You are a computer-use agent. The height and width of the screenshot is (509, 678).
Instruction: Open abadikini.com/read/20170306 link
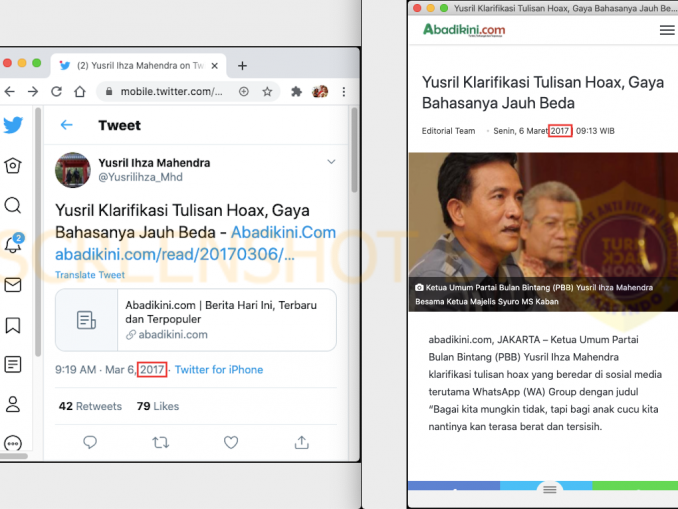pos(175,254)
